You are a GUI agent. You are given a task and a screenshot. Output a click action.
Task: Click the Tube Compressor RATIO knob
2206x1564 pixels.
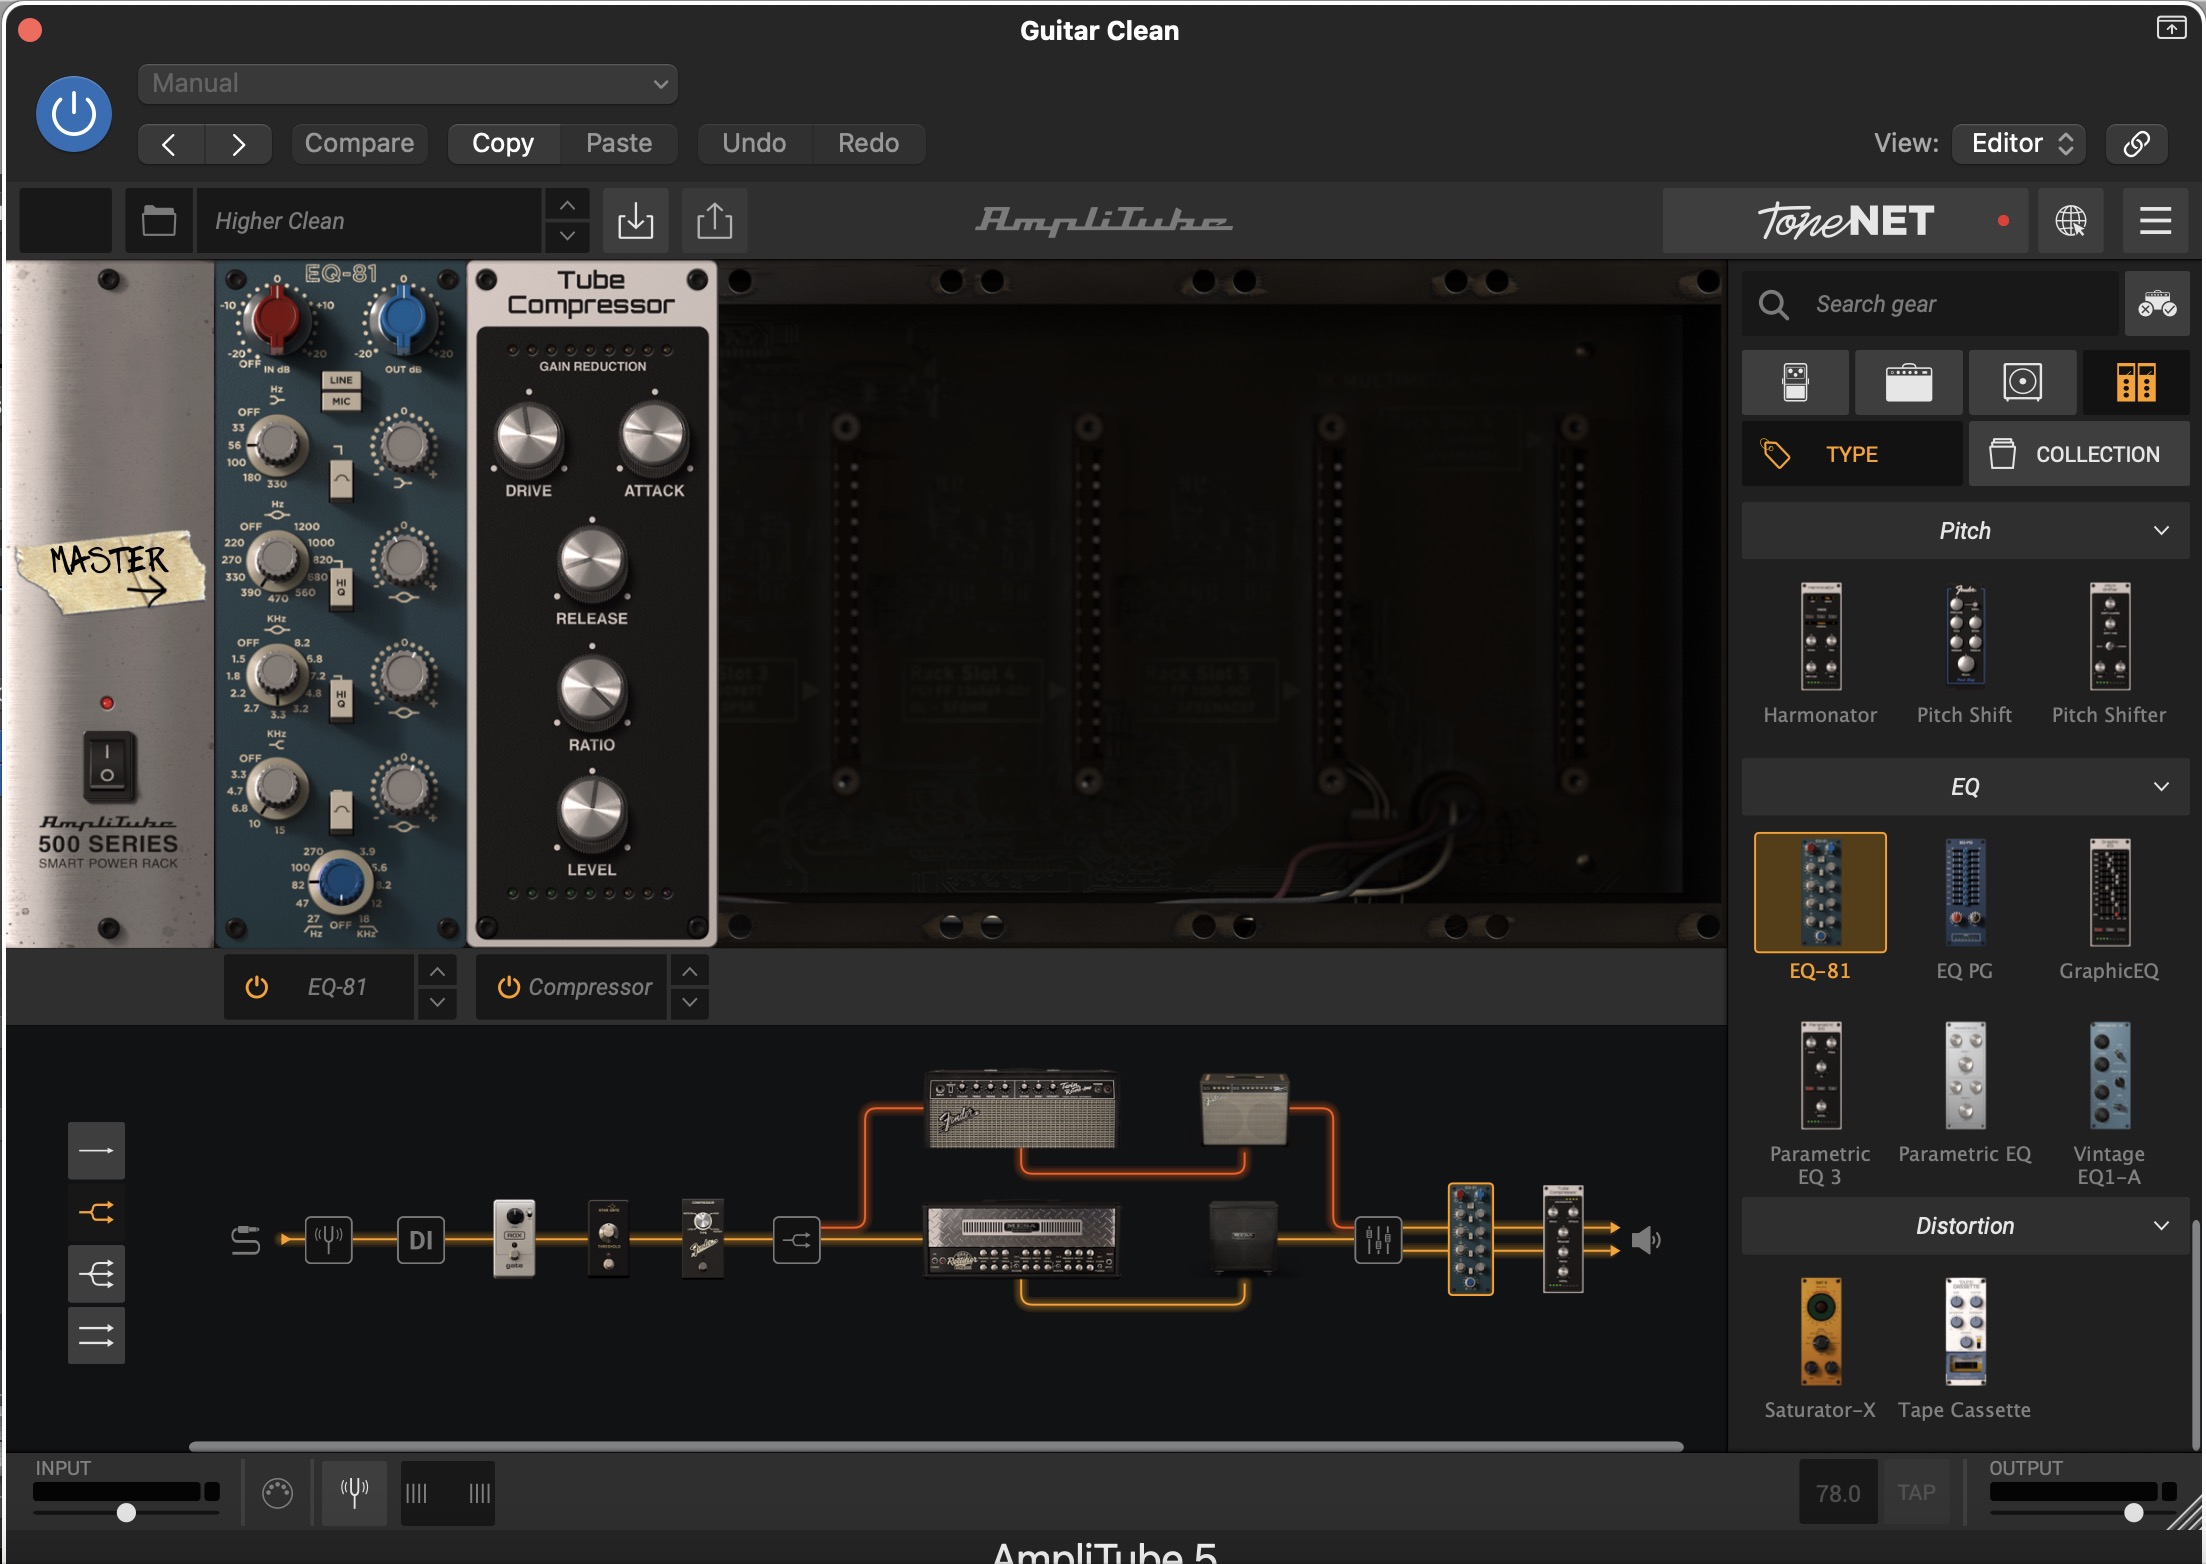coord(592,691)
